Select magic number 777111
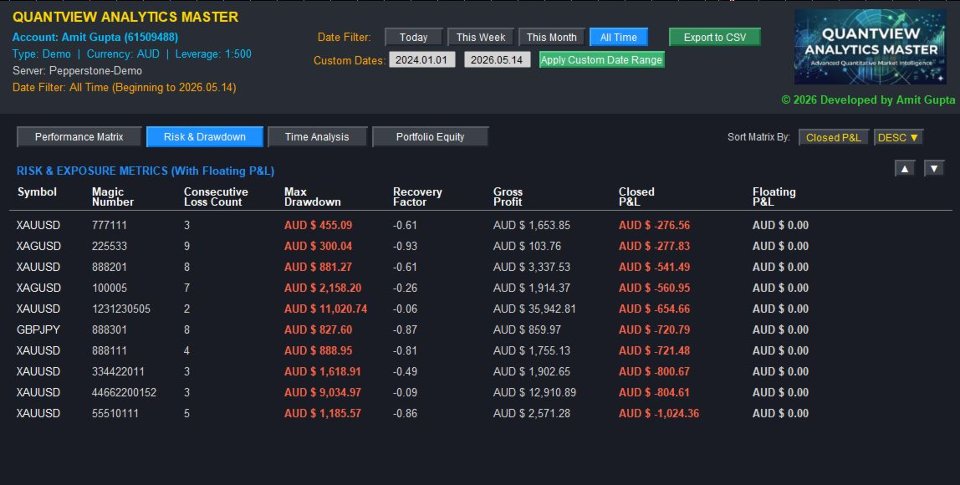This screenshot has height=485, width=960. (110, 225)
